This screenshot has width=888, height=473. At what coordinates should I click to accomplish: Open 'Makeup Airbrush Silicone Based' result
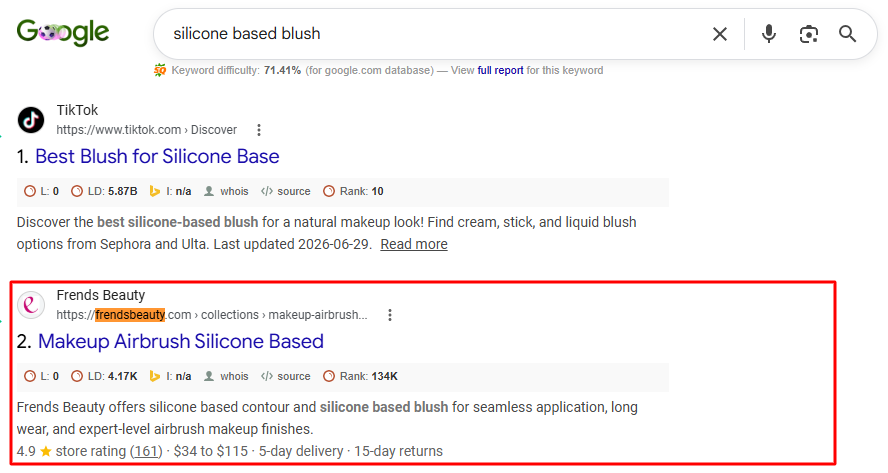coord(181,342)
